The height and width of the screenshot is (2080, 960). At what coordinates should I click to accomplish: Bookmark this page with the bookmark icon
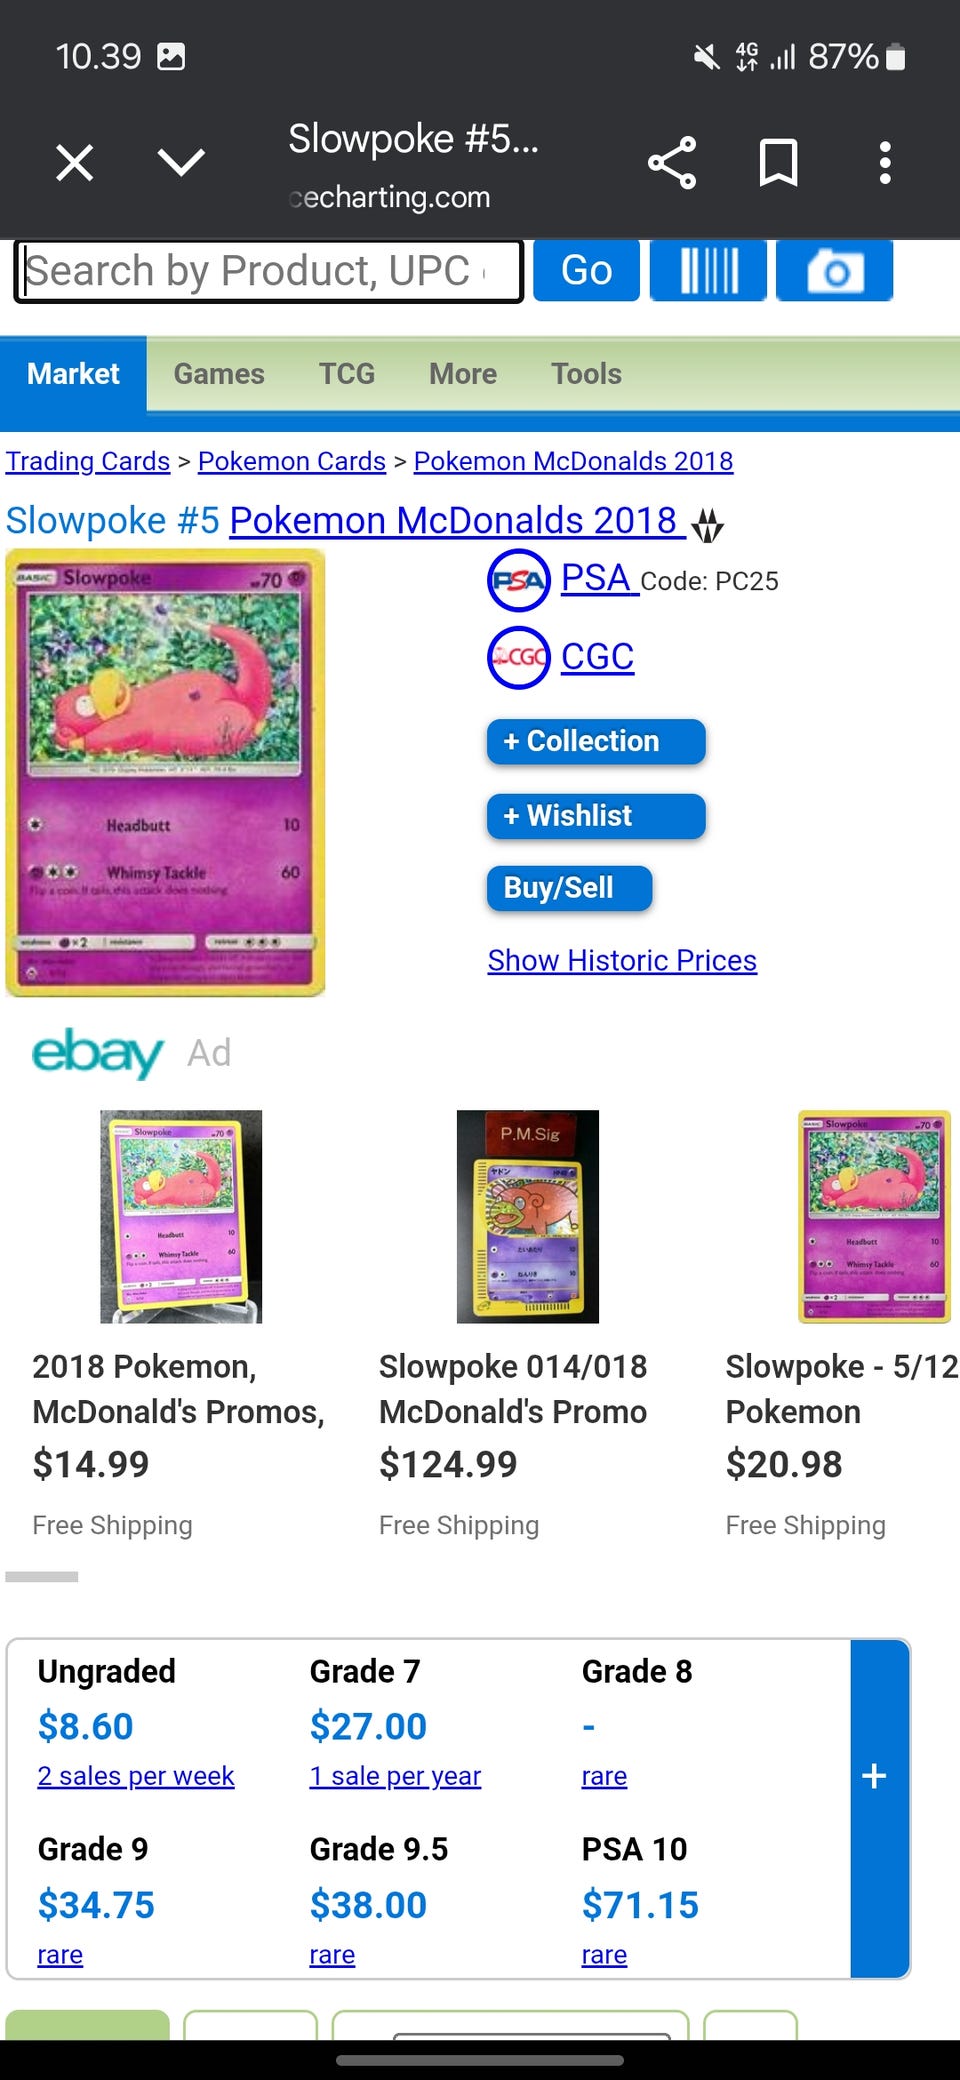pyautogui.click(x=778, y=163)
